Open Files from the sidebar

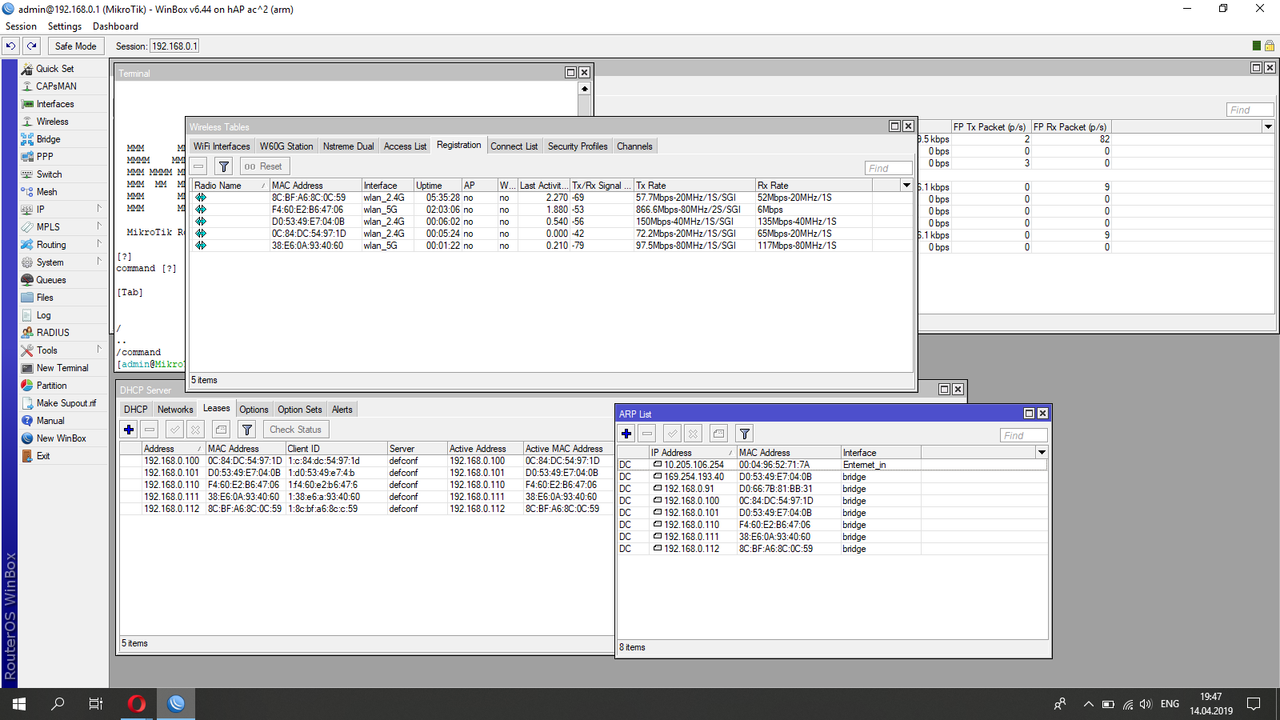click(45, 297)
